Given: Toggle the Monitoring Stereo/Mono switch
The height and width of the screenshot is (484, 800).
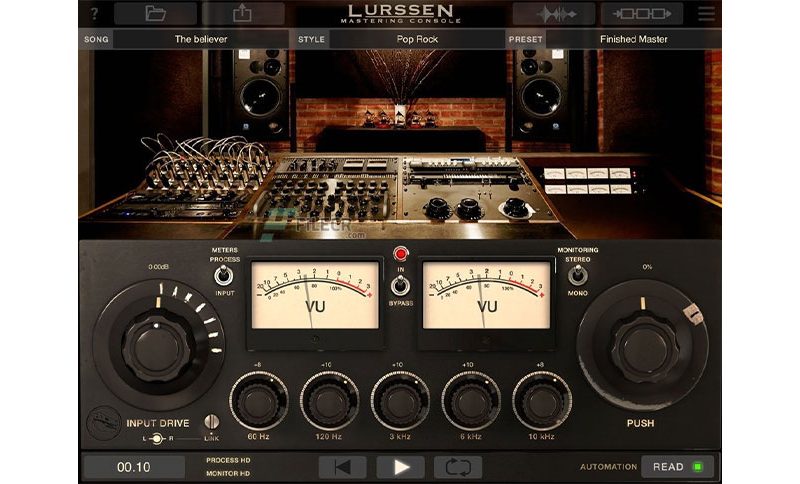Looking at the screenshot, I should click(578, 276).
